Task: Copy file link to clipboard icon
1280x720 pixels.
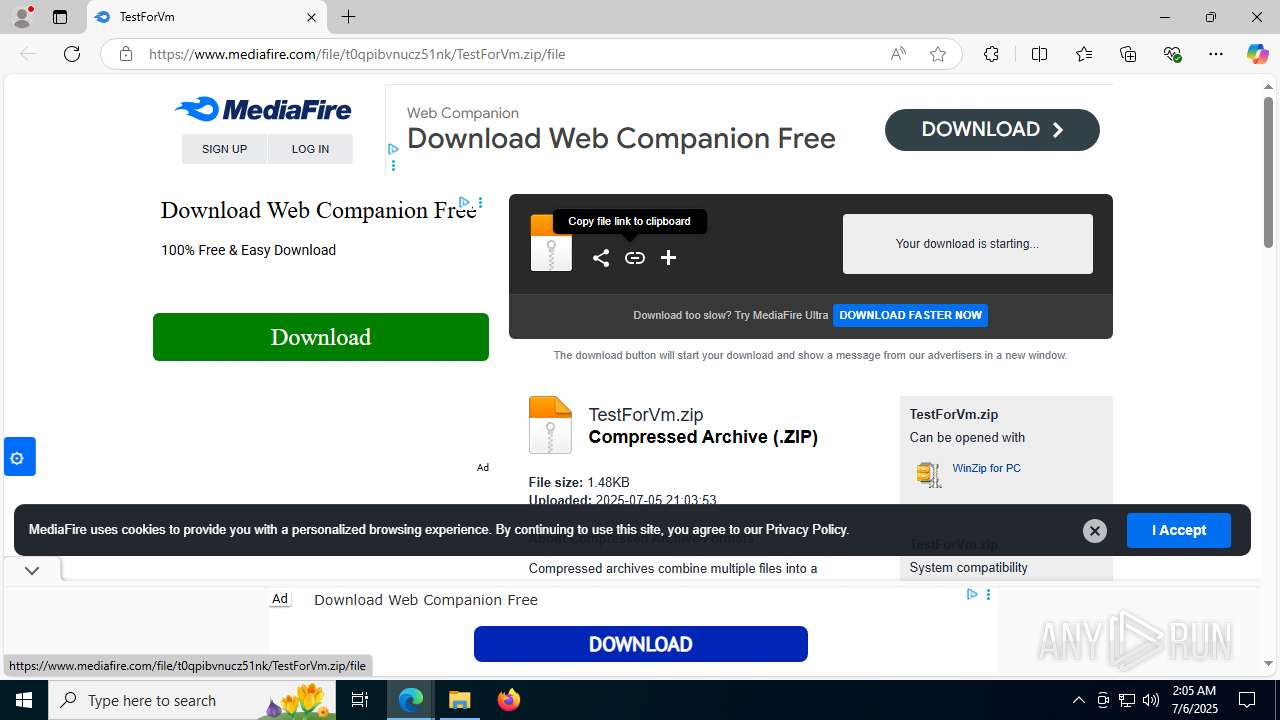Action: click(635, 258)
